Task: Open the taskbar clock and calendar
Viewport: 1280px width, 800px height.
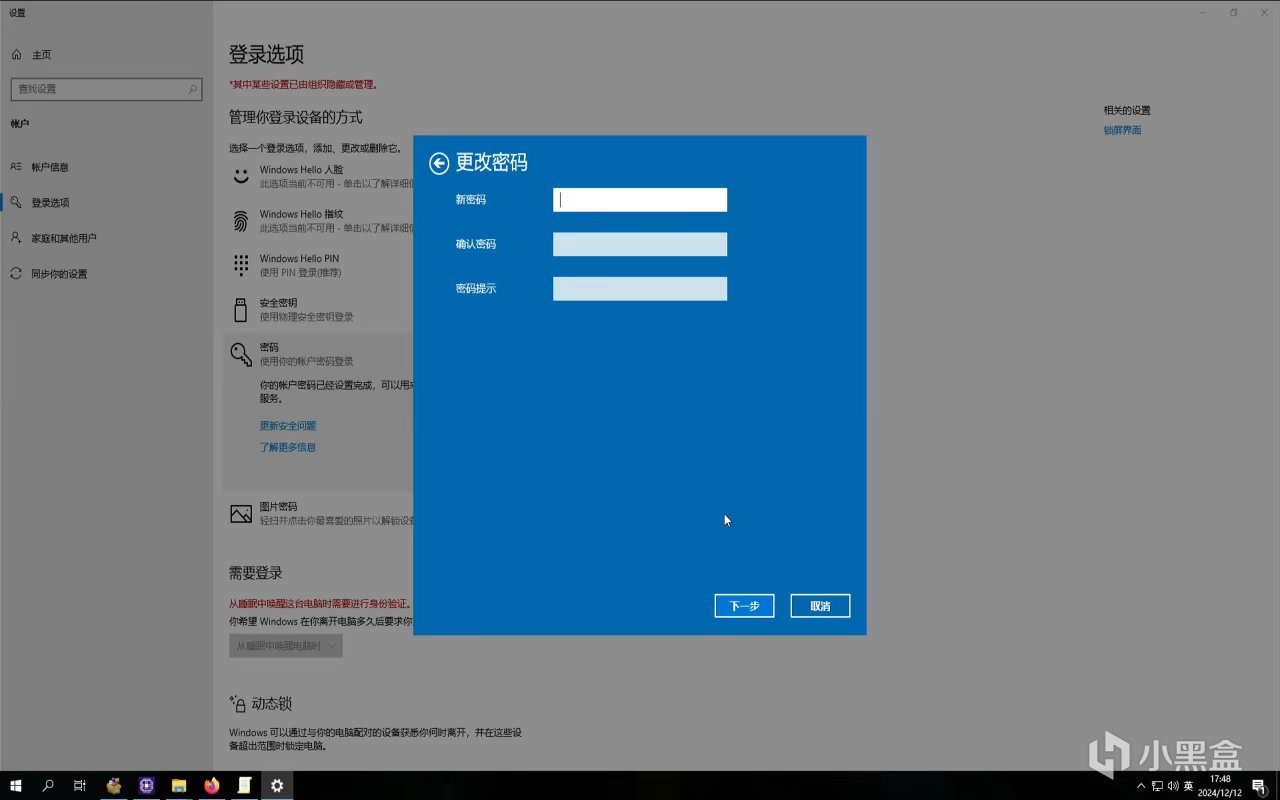Action: point(1220,786)
